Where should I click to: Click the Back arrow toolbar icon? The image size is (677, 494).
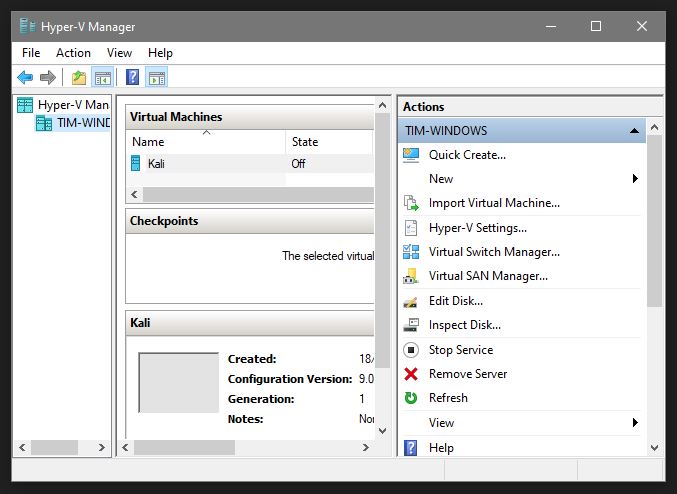pos(25,77)
